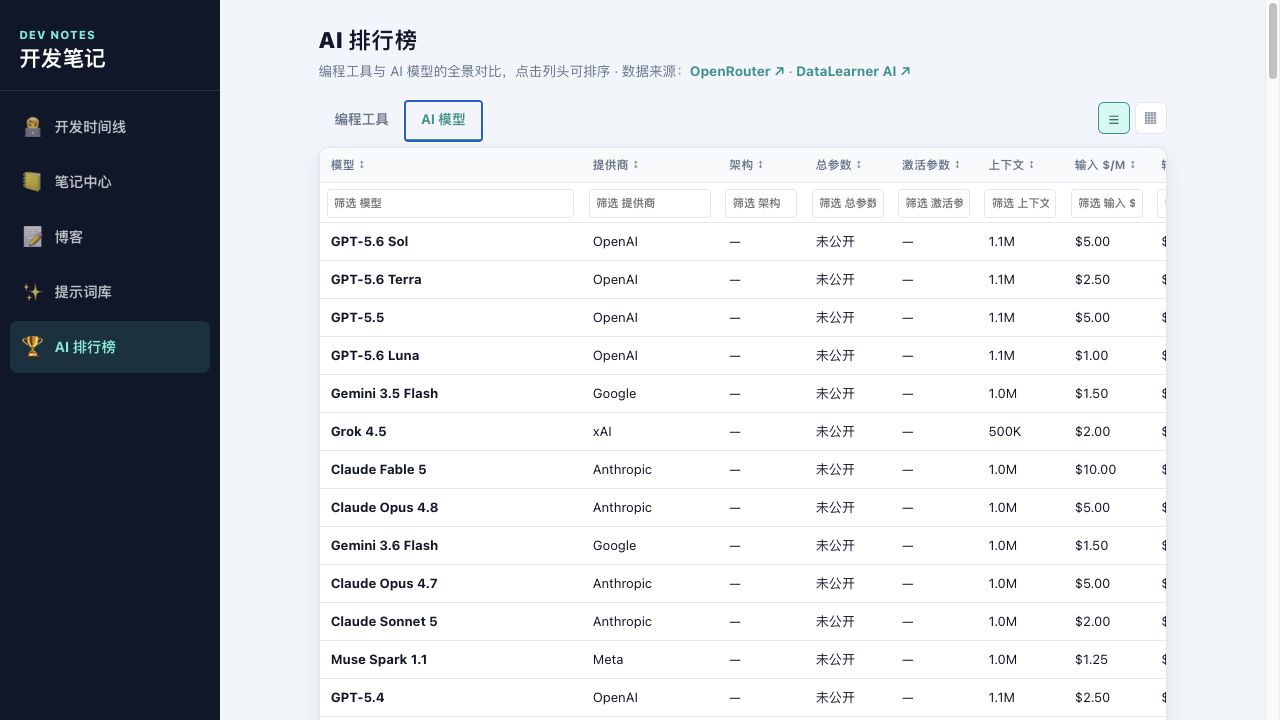This screenshot has height=720, width=1280.
Task: Click Anthropic provider in Claude Sonnet 5 row
Action: click(x=622, y=622)
